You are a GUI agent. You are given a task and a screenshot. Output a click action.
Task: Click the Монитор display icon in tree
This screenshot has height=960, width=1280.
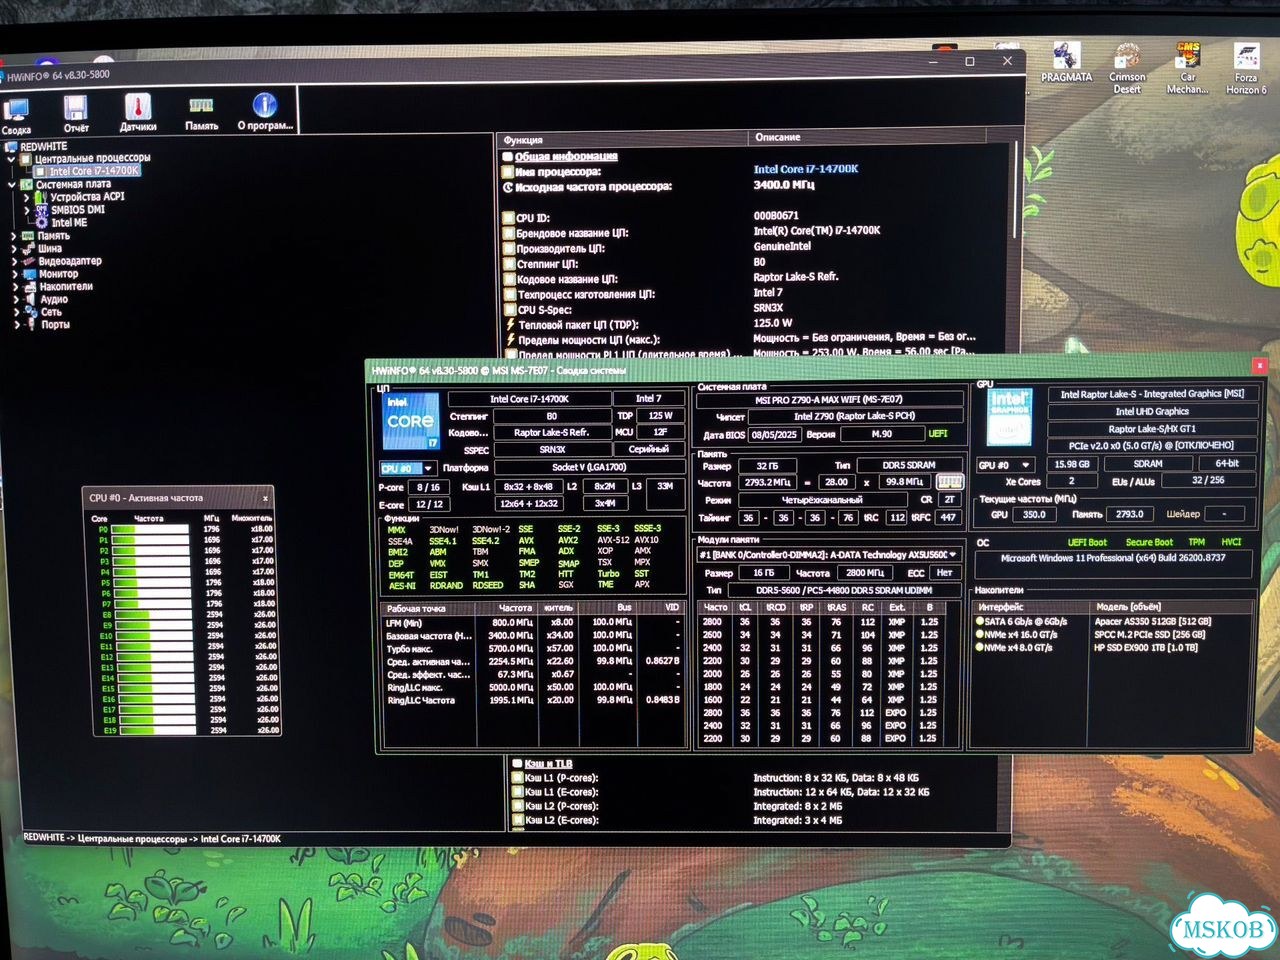30,273
